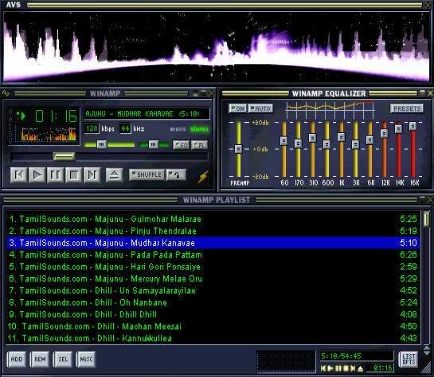Toggle the equalizer ON button
This screenshot has width=434, height=377.
(238, 108)
